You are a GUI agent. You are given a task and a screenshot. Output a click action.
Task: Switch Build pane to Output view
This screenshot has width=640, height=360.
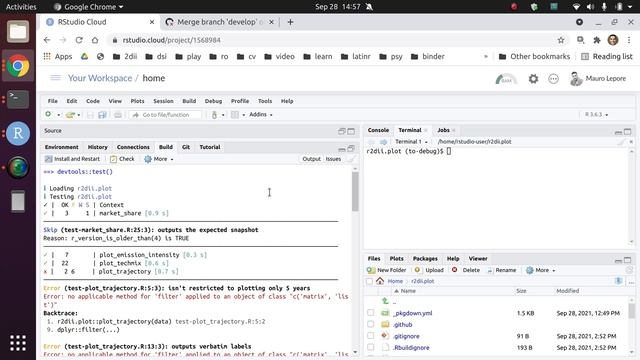point(311,159)
